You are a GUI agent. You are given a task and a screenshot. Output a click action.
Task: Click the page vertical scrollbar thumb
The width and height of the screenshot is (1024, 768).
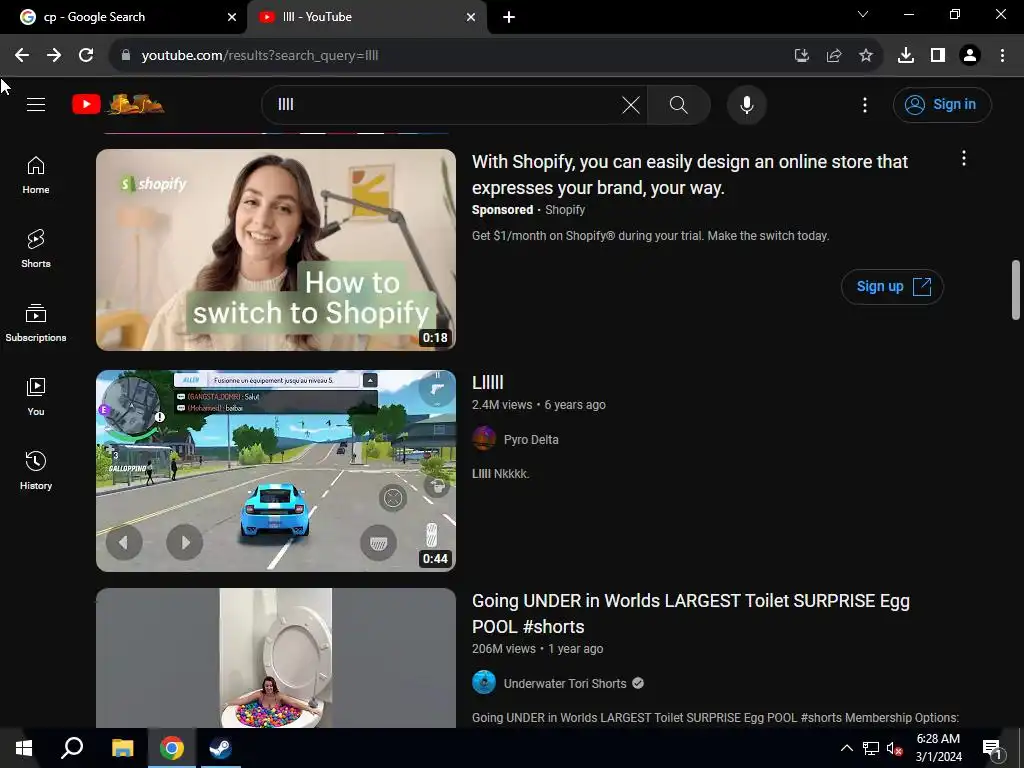click(1016, 290)
